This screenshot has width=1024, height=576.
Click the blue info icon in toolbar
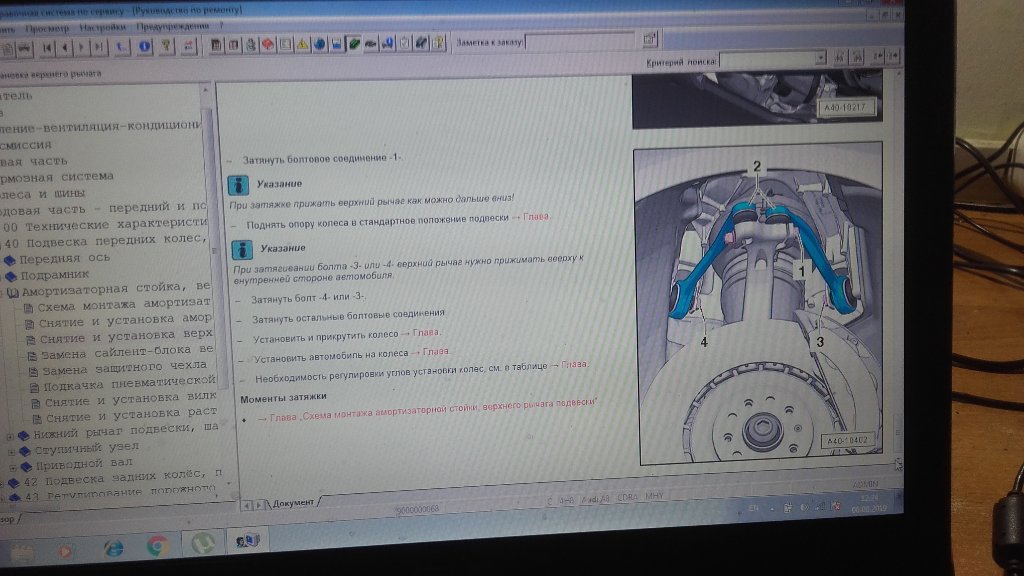pos(144,45)
